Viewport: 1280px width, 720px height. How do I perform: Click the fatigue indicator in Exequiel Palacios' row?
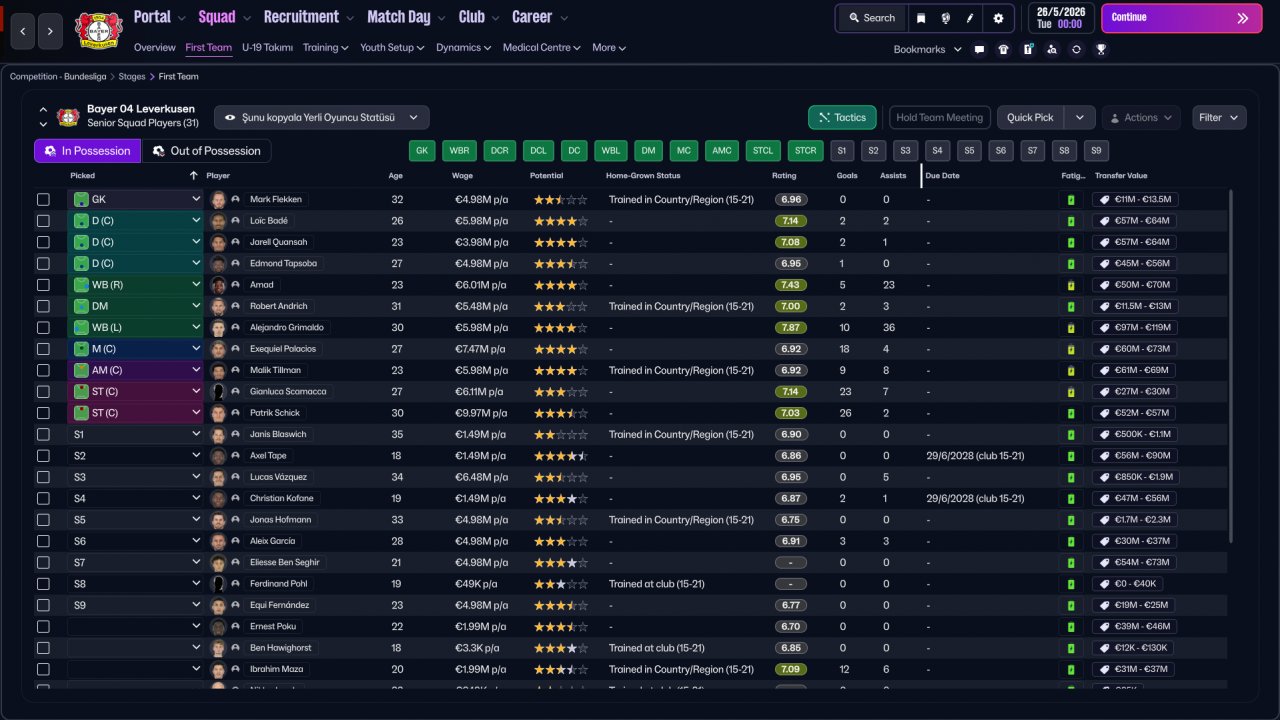[x=1071, y=349]
